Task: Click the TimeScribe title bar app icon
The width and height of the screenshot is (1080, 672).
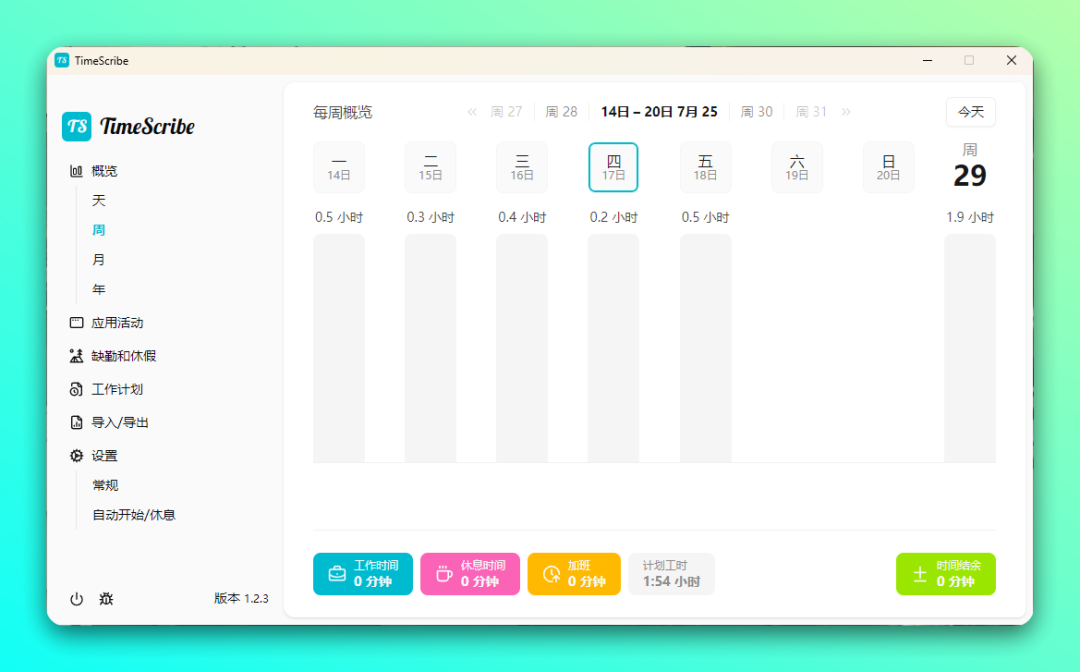Action: pos(62,61)
